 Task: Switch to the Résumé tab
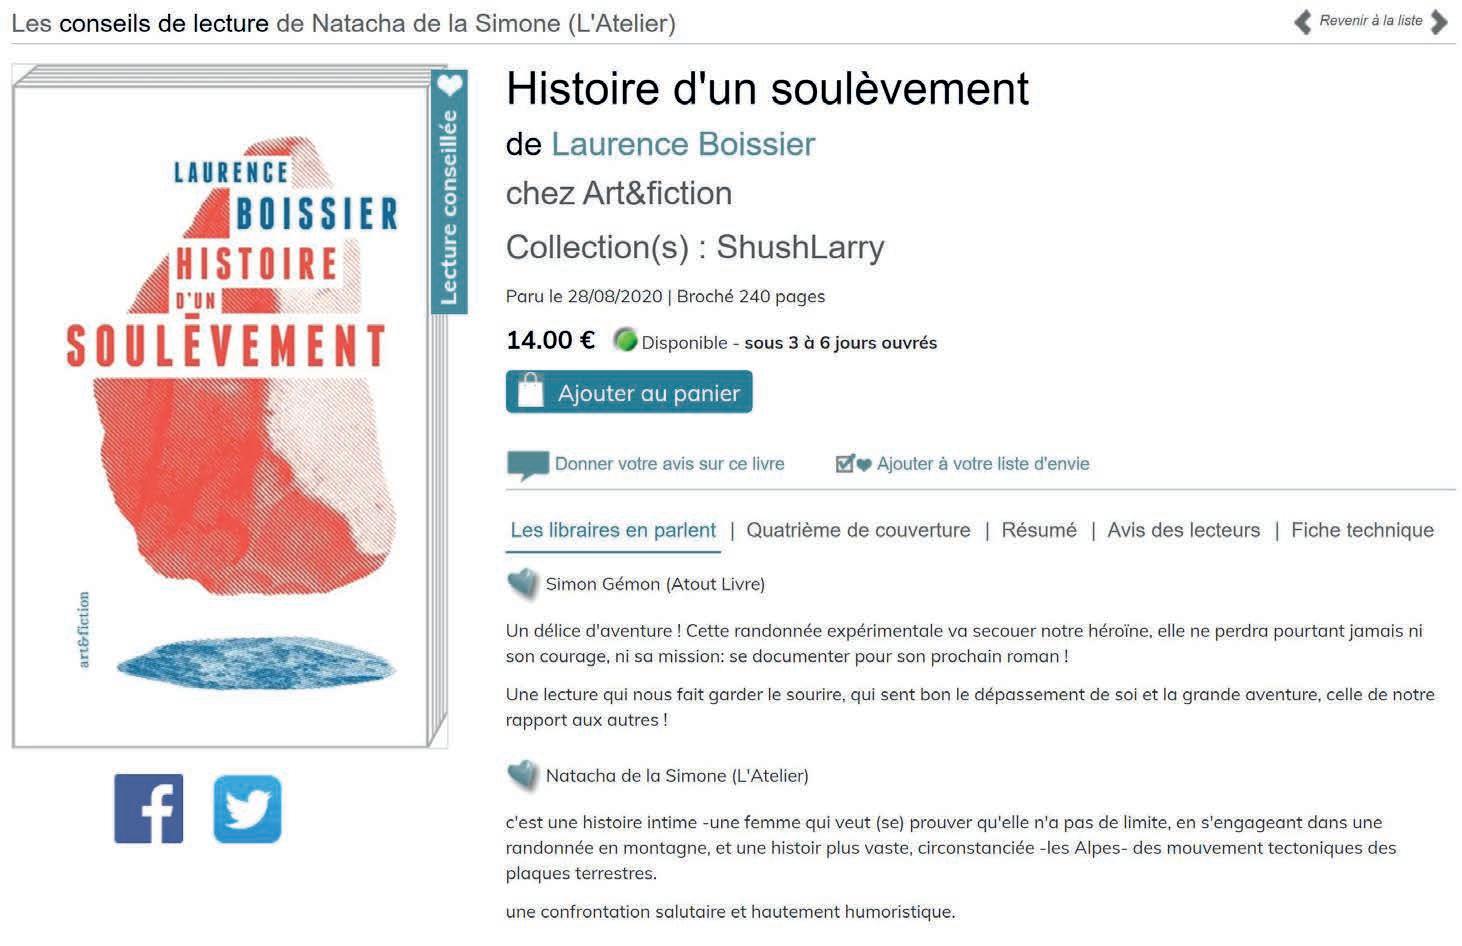pos(1039,530)
